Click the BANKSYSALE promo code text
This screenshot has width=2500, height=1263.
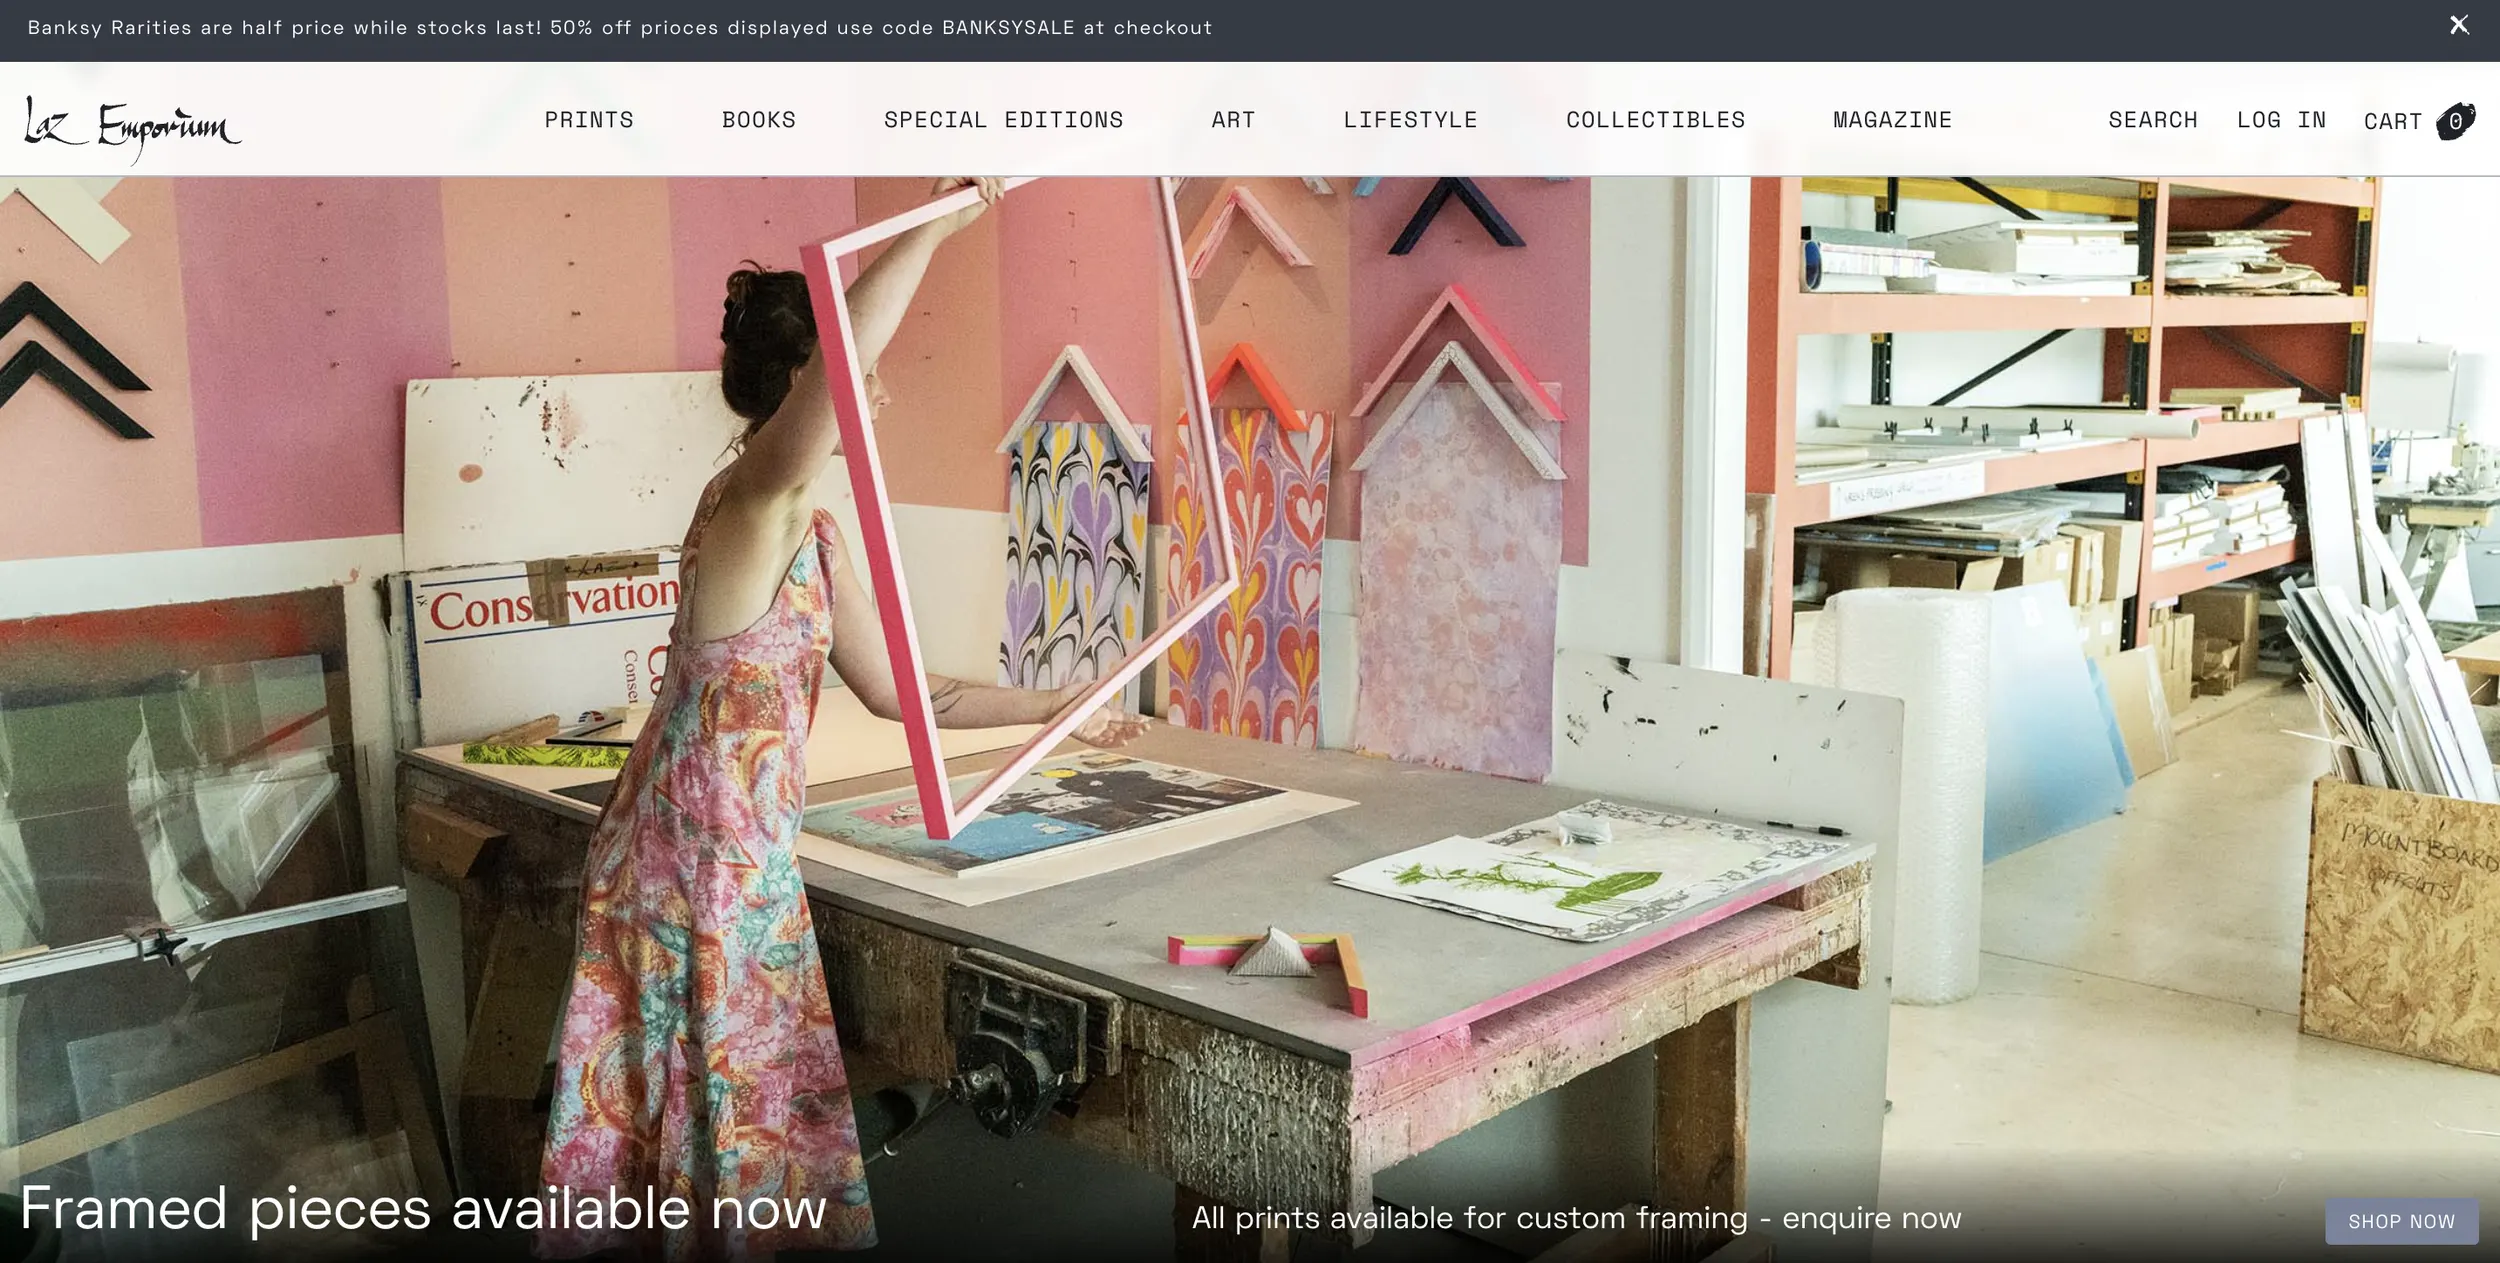1008,27
